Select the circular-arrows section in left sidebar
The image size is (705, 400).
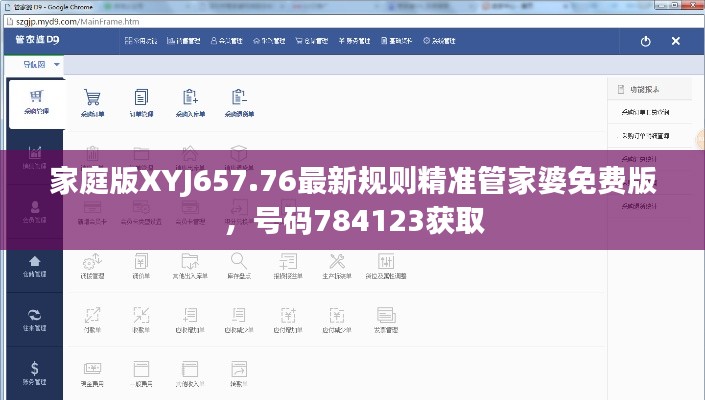(35, 320)
